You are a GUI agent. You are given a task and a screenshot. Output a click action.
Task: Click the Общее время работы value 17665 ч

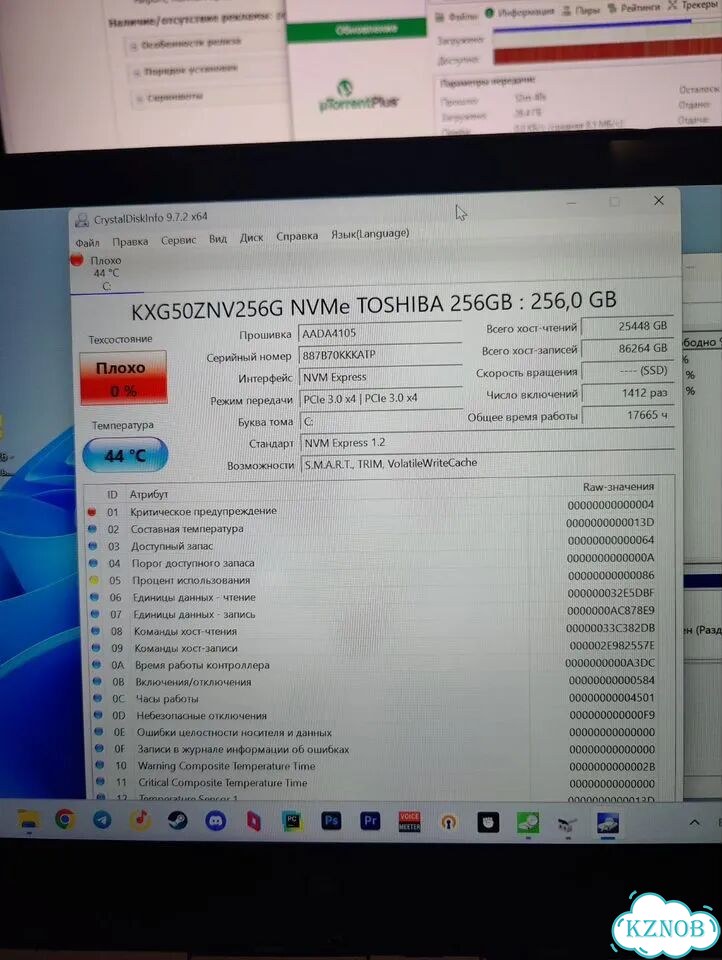coord(626,415)
